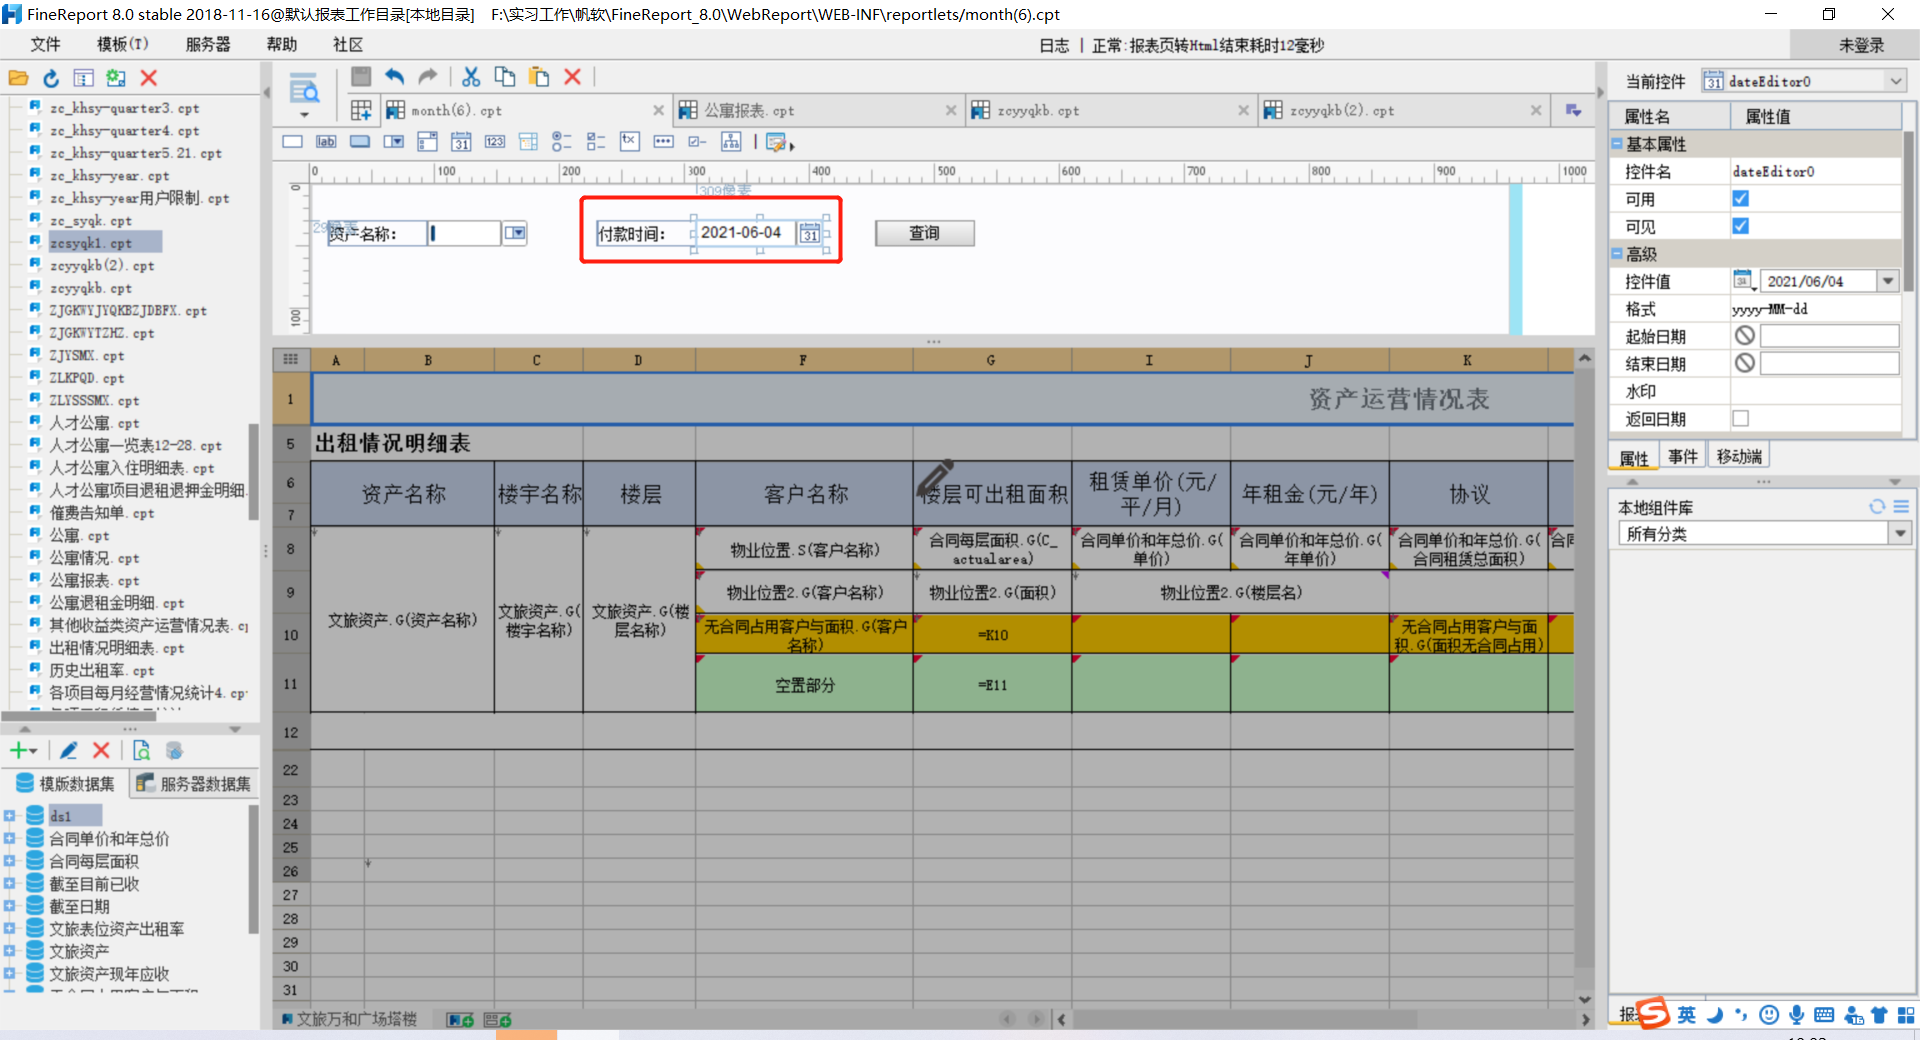Click the 结束日期 input field
Screen dimensions: 1920x1040
(x=1829, y=363)
